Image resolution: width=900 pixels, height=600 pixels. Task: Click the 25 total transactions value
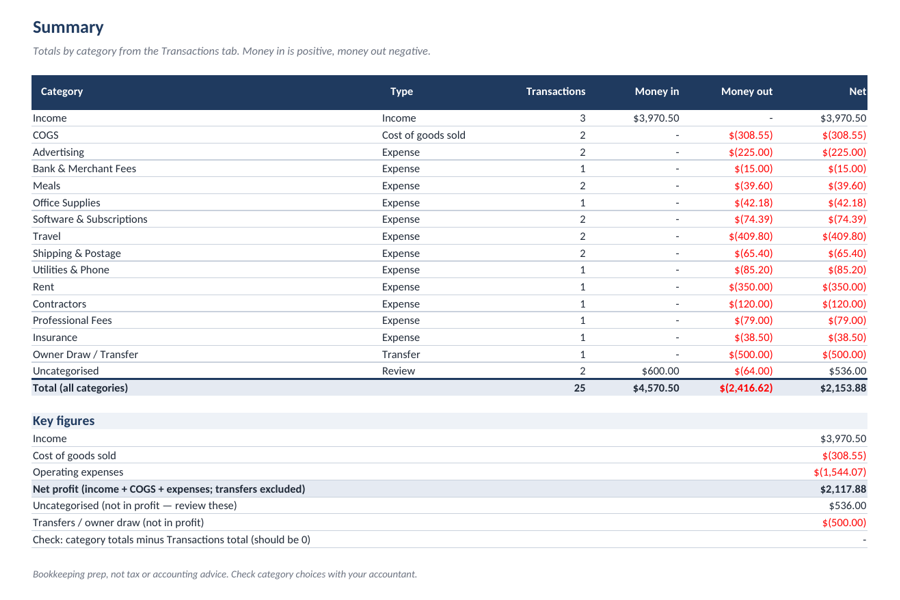pos(580,388)
